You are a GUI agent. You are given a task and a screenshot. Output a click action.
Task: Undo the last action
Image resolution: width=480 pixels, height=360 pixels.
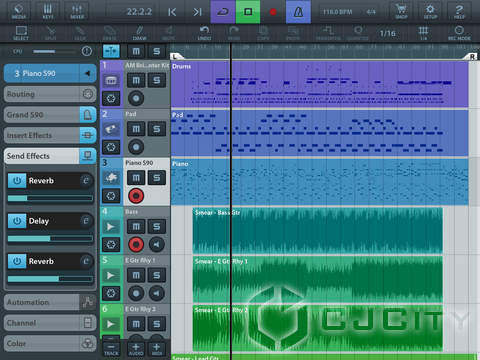pos(204,33)
